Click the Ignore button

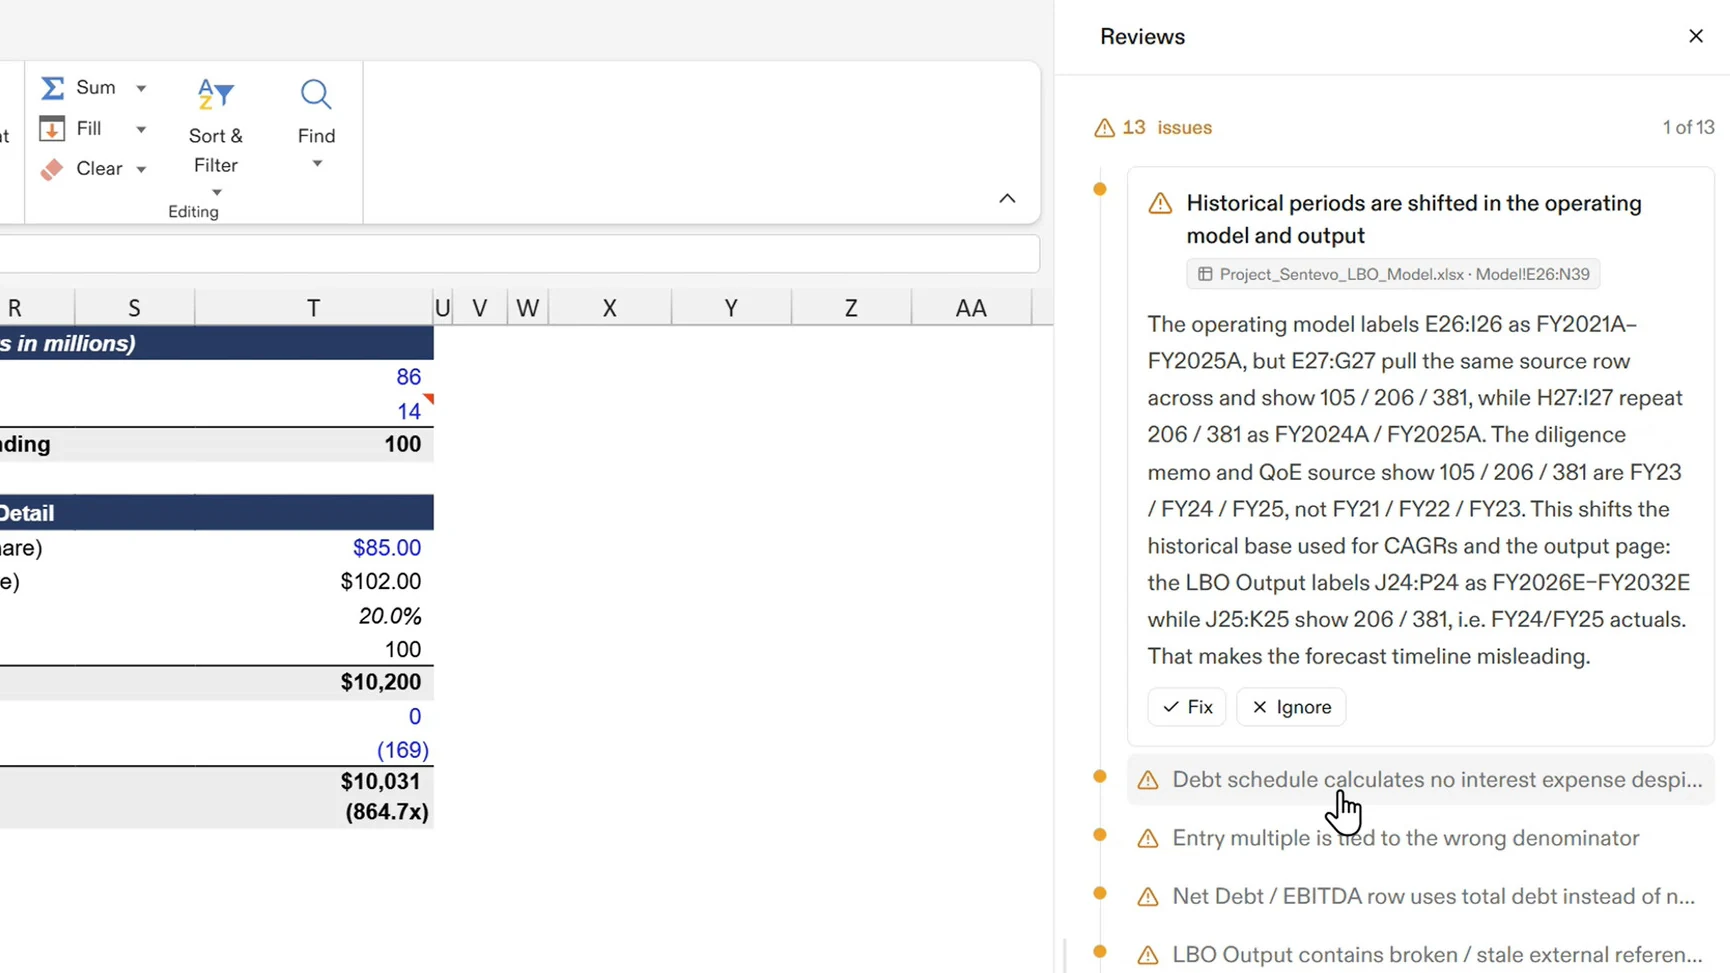point(1291,707)
